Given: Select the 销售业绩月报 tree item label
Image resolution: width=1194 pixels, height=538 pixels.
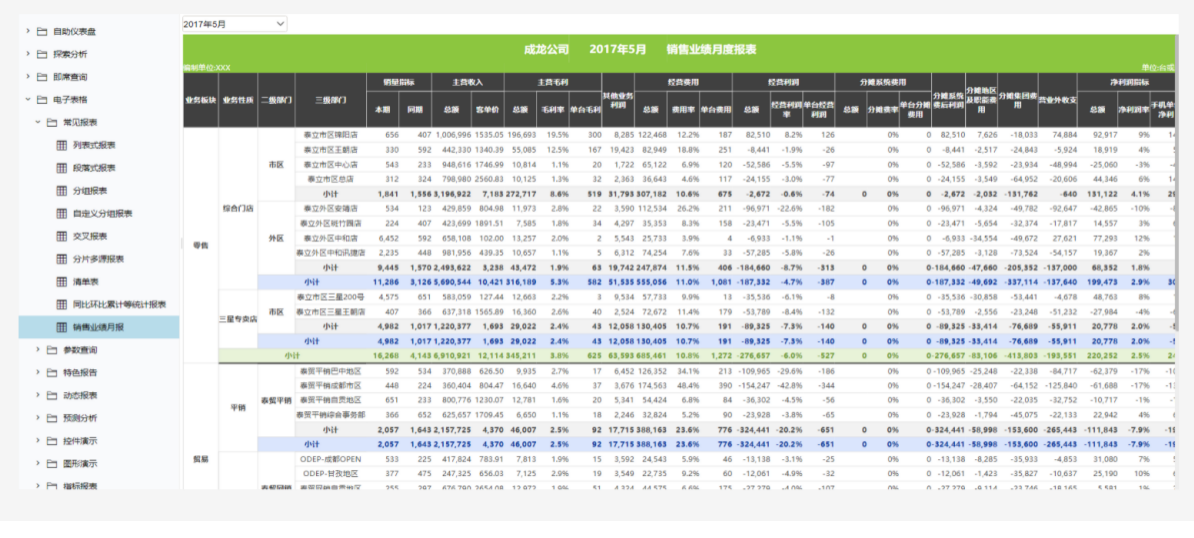Looking at the screenshot, I should pos(99,327).
